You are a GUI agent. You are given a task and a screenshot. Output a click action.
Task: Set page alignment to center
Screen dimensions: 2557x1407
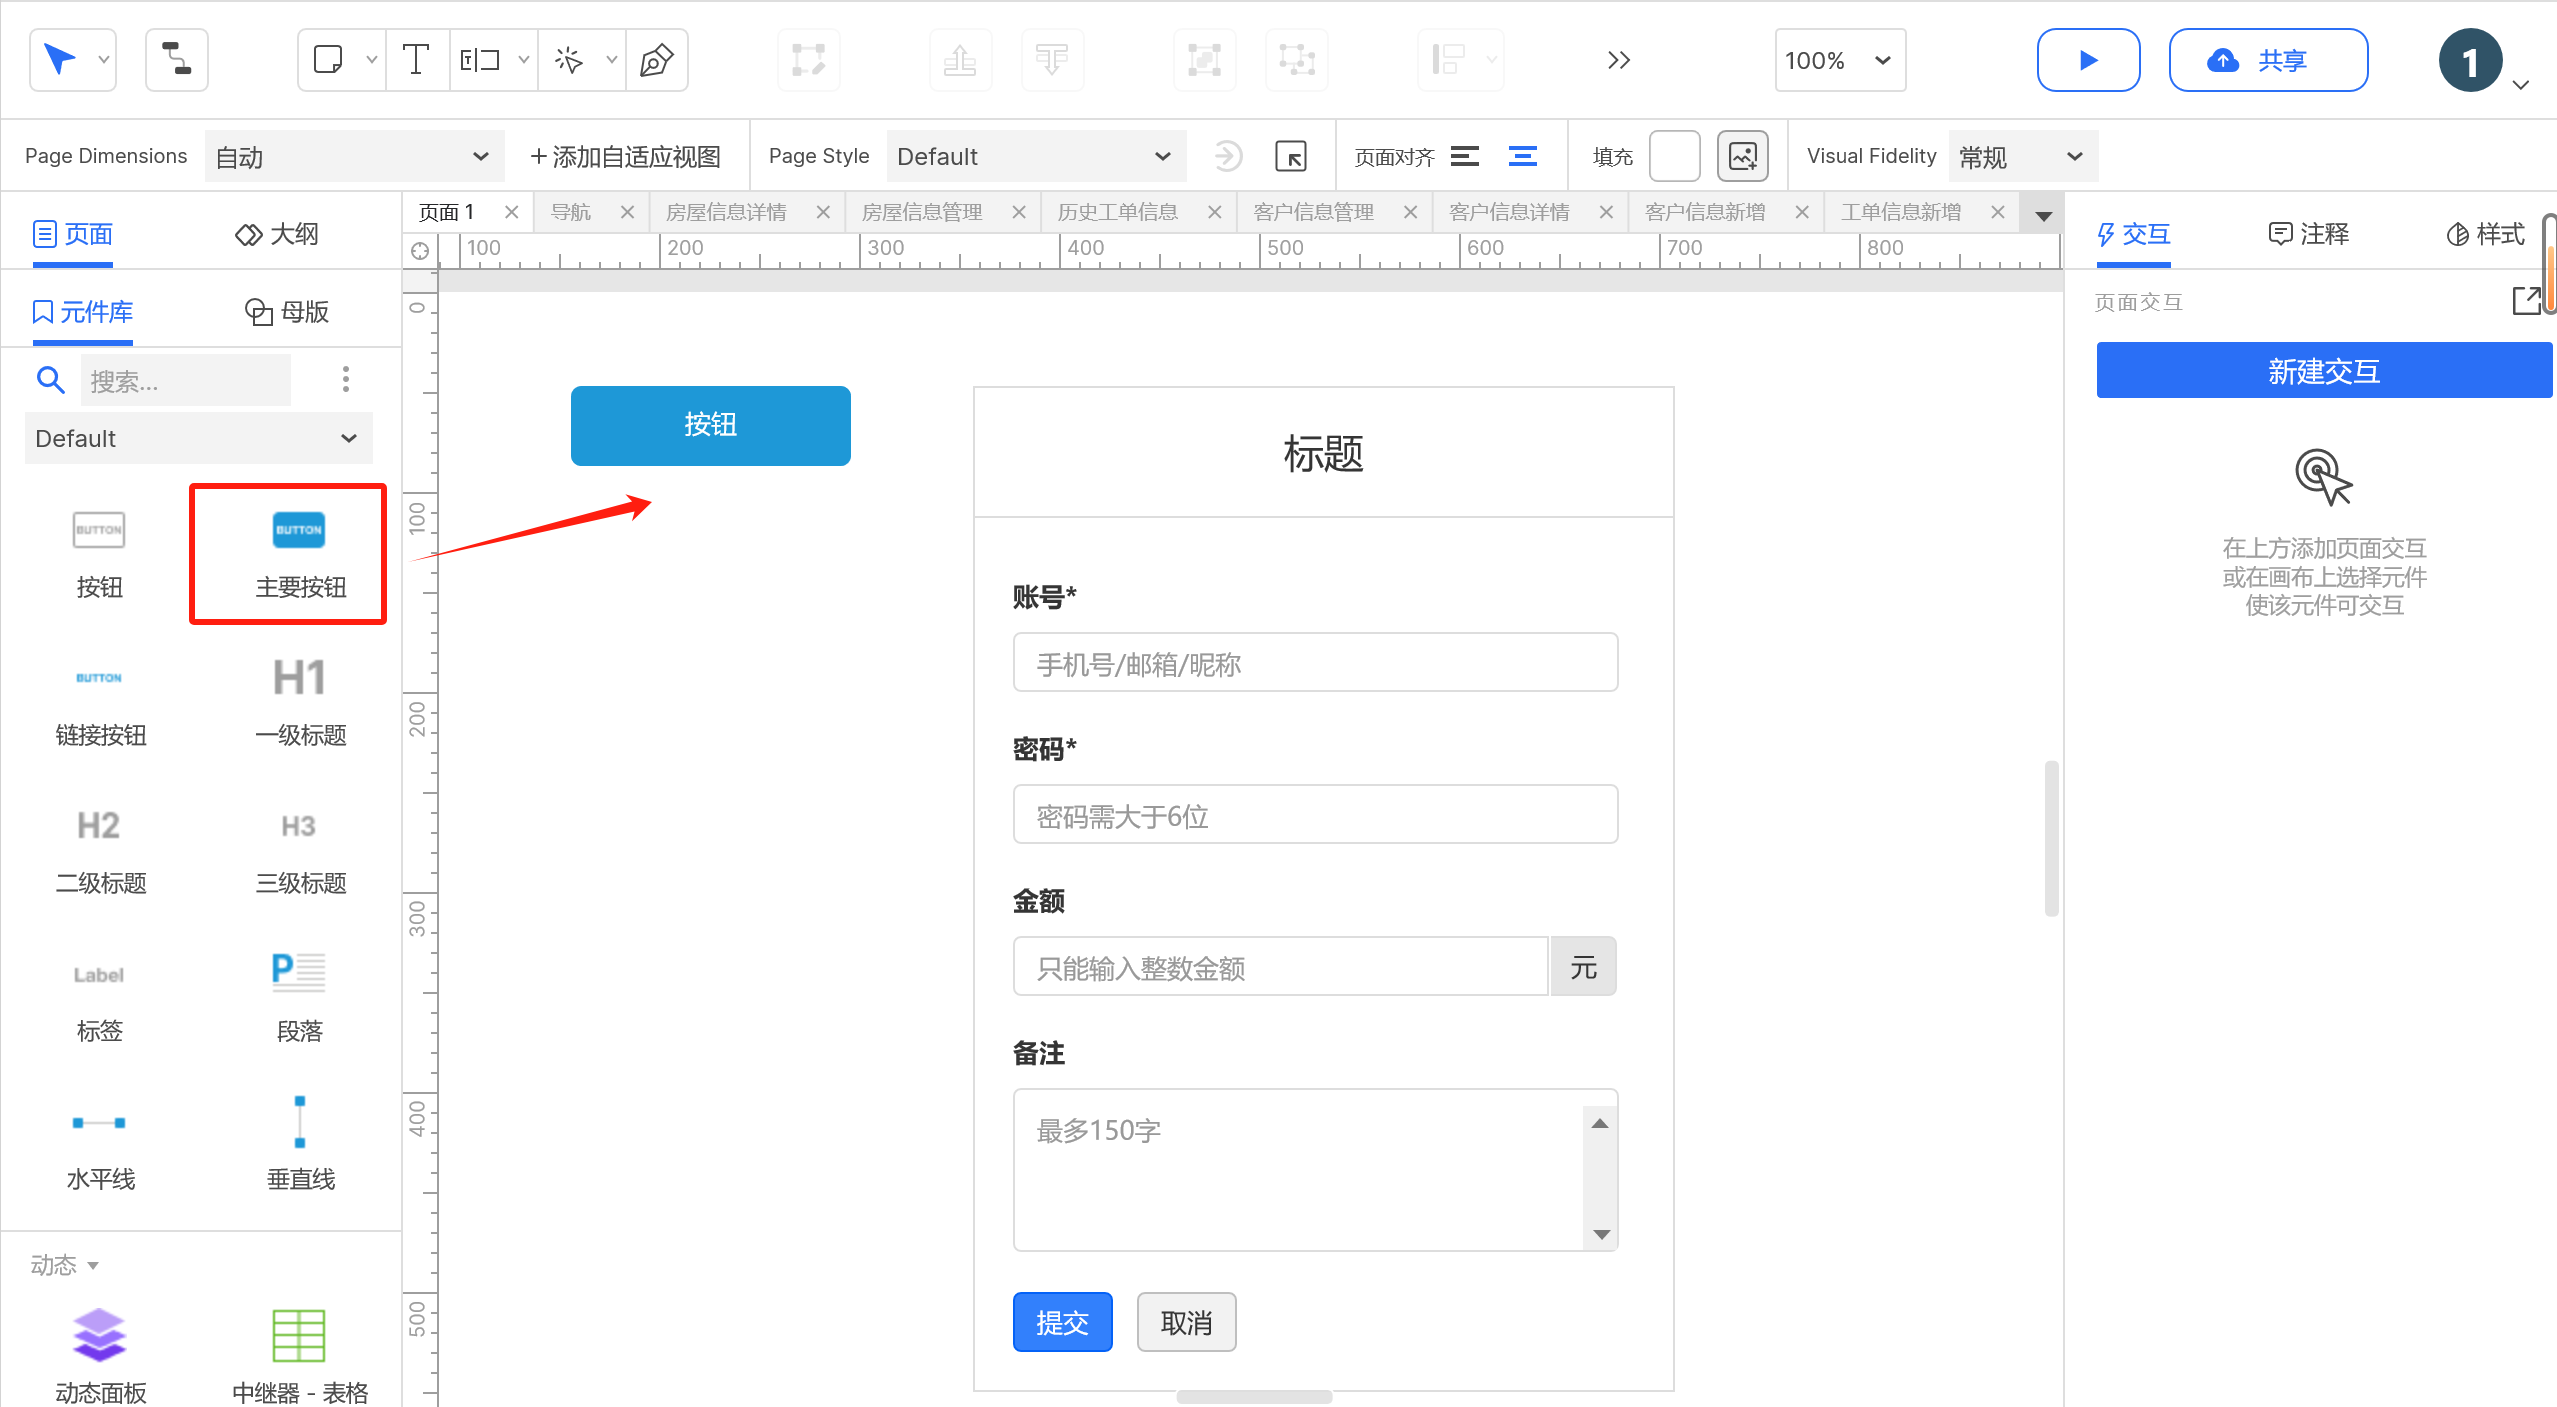tap(1523, 156)
